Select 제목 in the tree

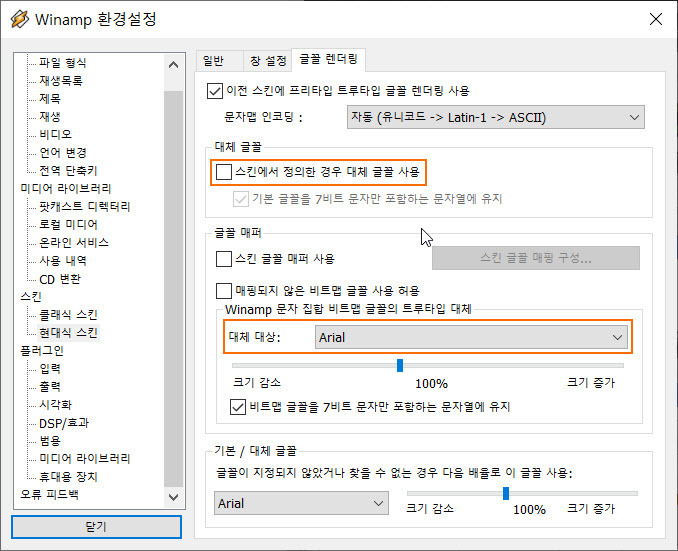[50, 99]
